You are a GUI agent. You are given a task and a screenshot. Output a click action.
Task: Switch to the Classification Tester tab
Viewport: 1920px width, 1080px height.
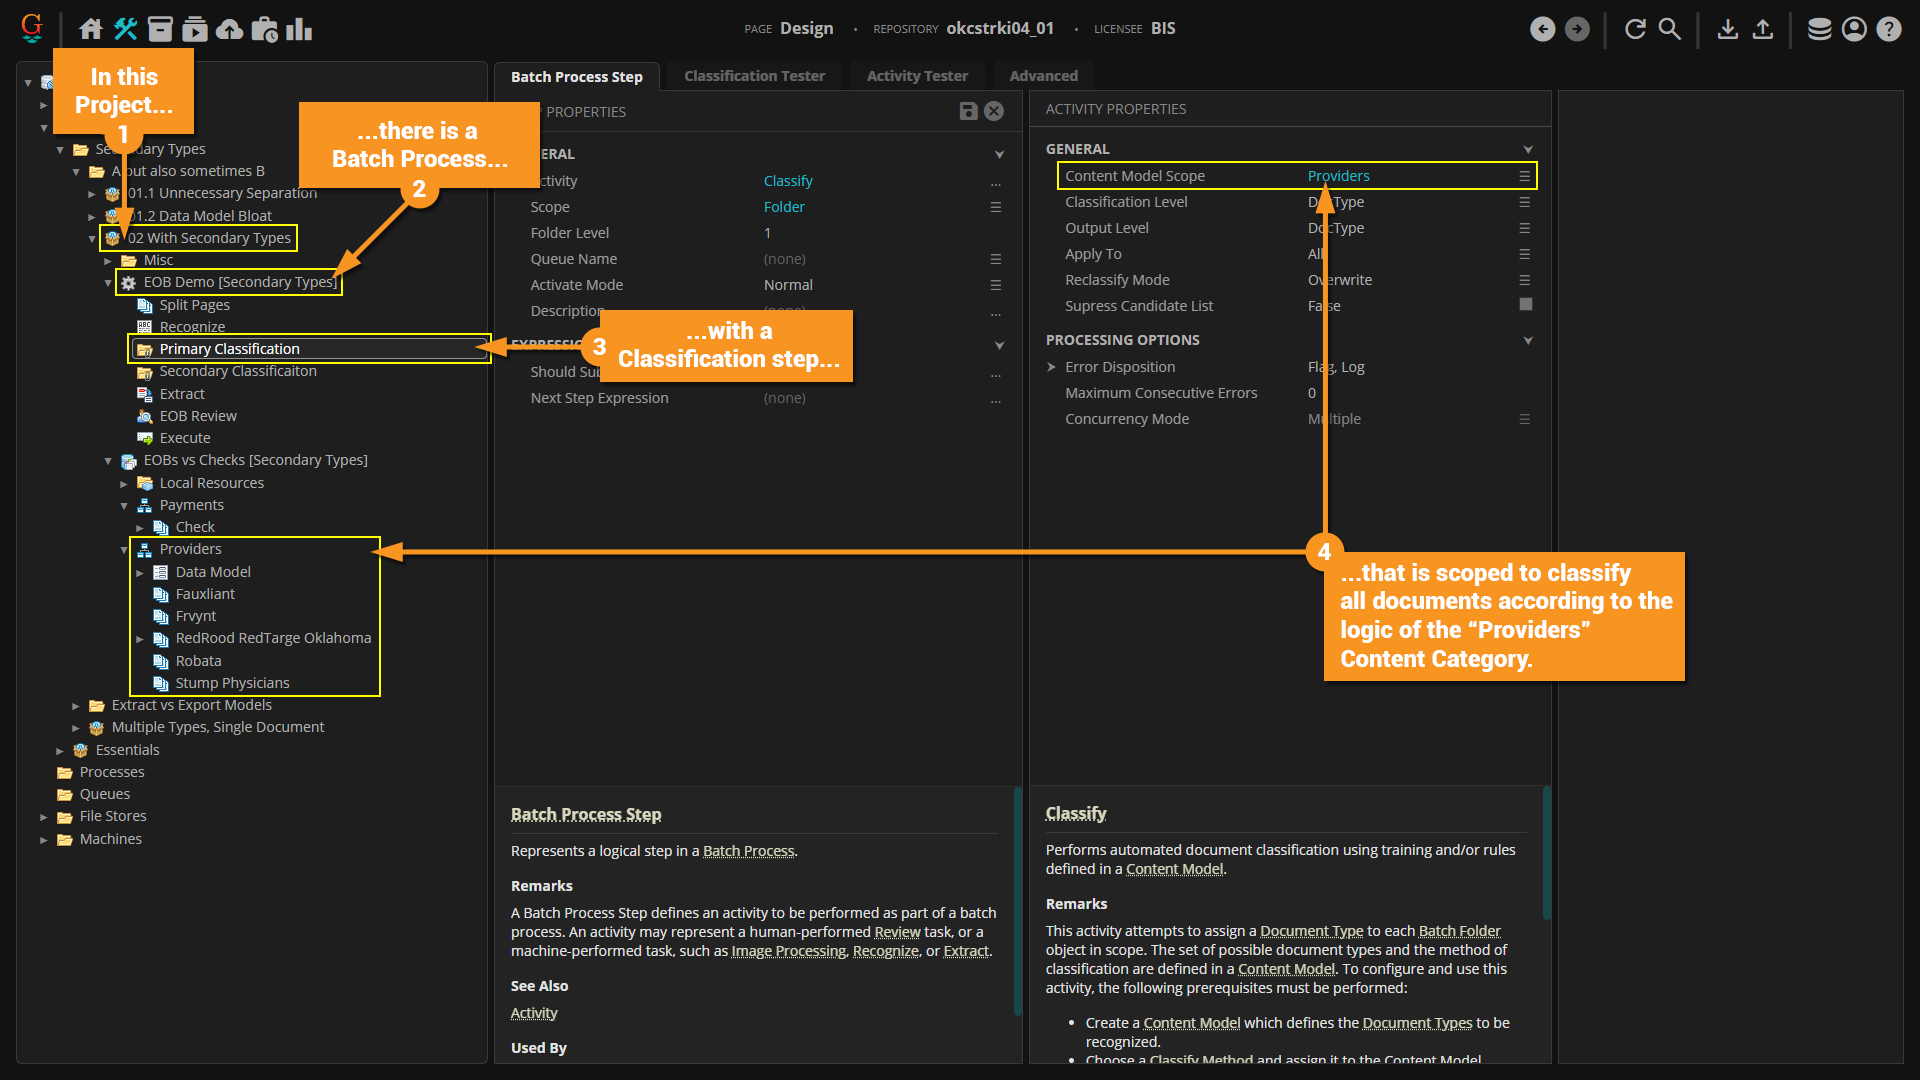coord(754,76)
